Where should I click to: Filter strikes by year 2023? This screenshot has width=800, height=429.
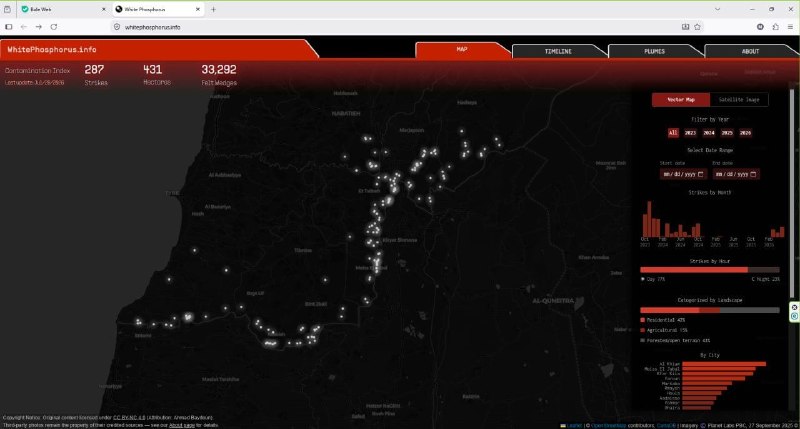690,133
